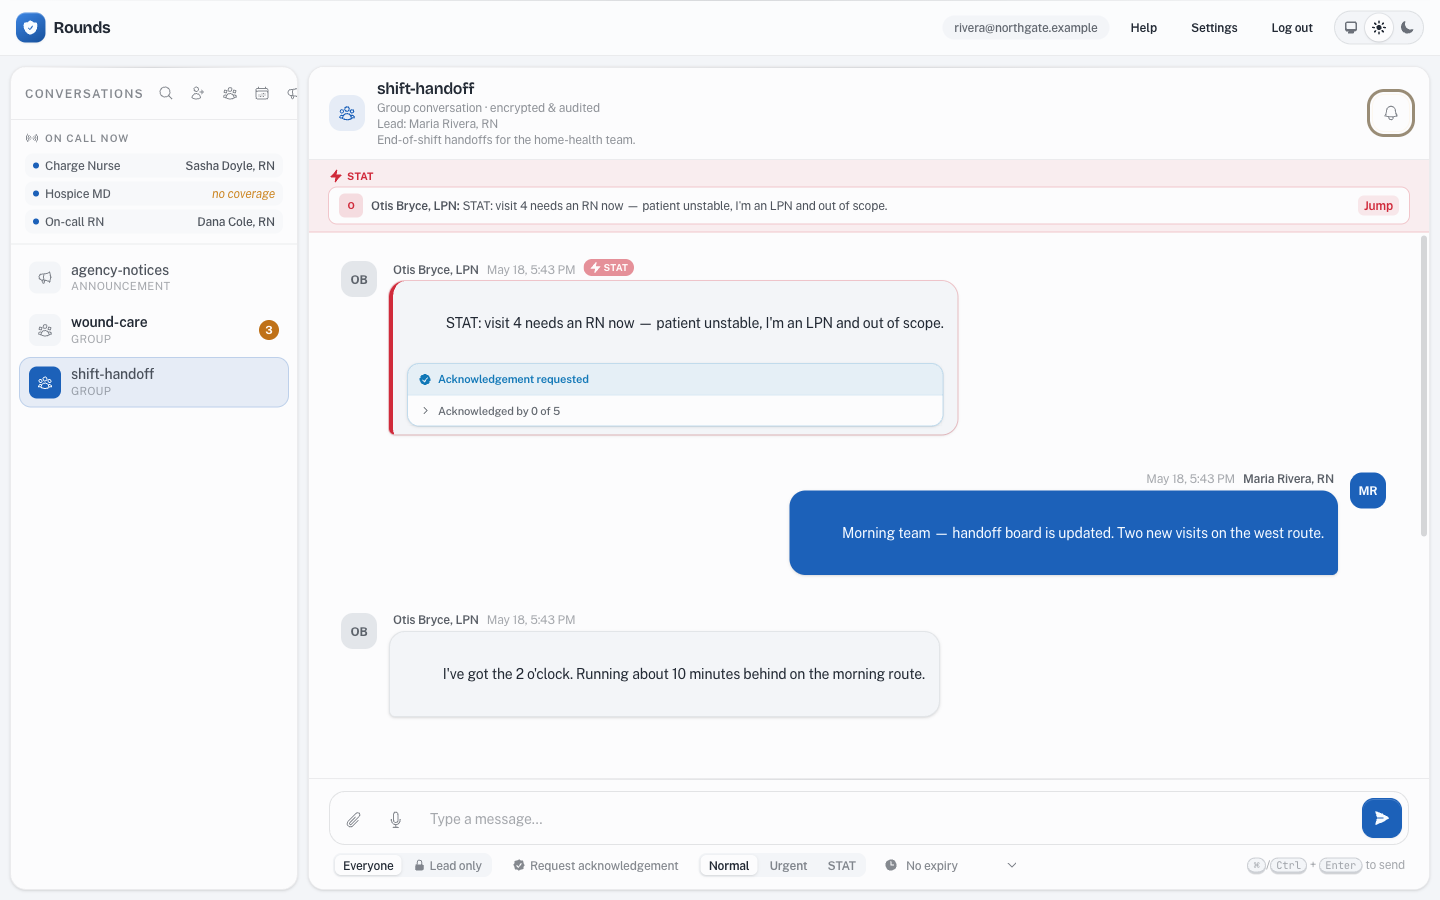Click the message list vertical scrollbar
This screenshot has width=1440, height=900.
pos(1424,386)
